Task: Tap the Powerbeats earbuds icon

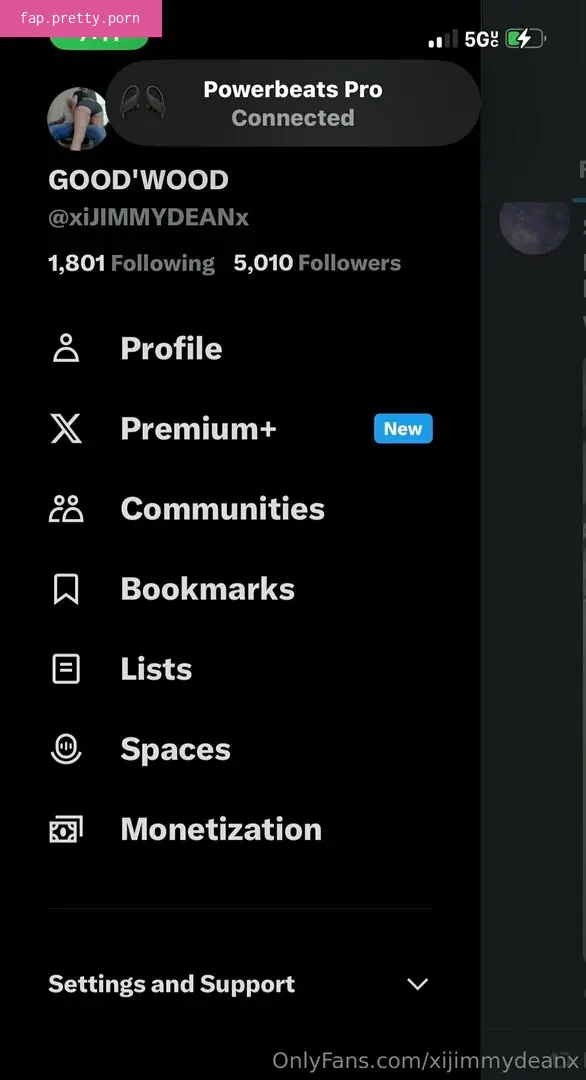Action: click(x=143, y=103)
